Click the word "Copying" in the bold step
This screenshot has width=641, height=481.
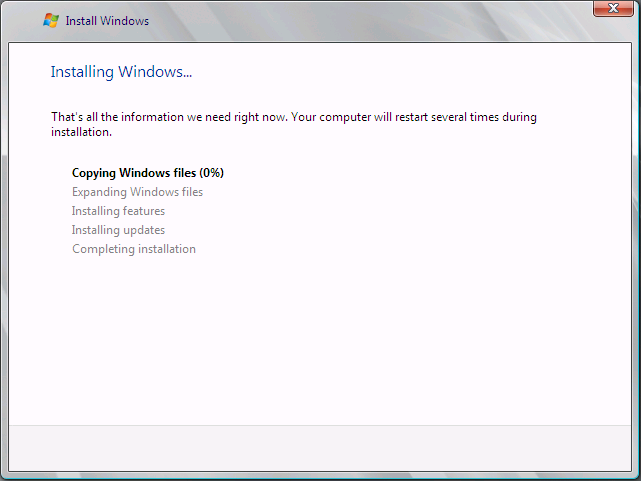[95, 173]
